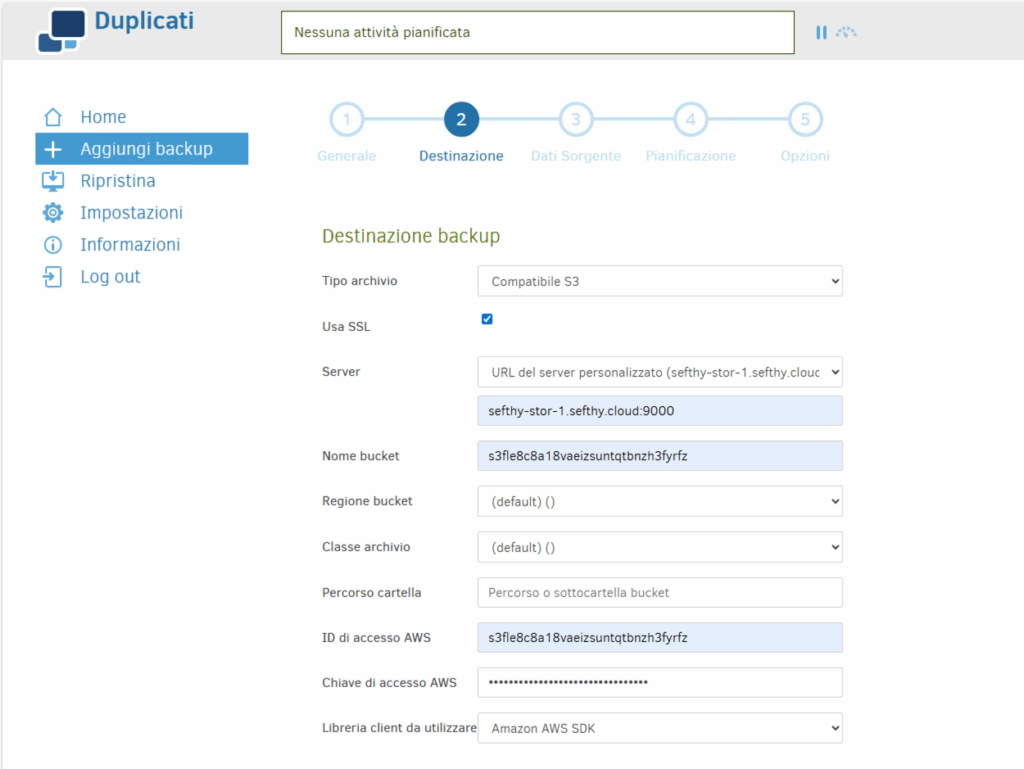Viewport: 1024px width, 769px height.
Task: Click the Duplicati logo icon
Action: click(x=59, y=31)
